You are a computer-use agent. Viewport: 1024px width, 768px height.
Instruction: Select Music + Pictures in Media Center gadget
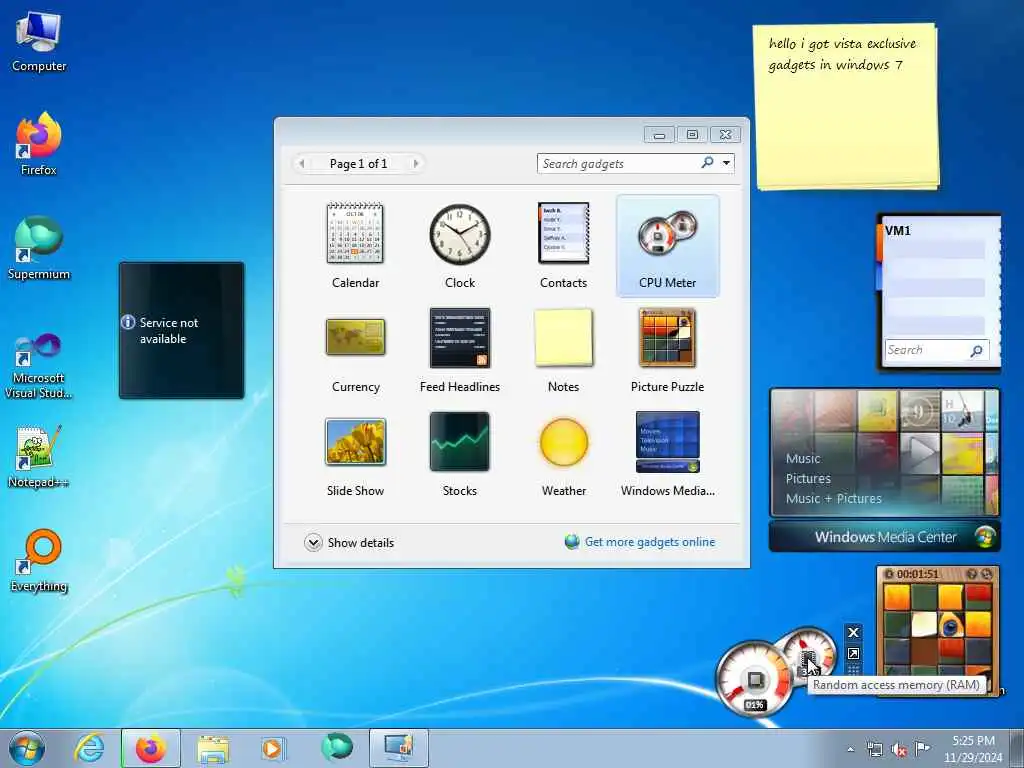point(833,499)
